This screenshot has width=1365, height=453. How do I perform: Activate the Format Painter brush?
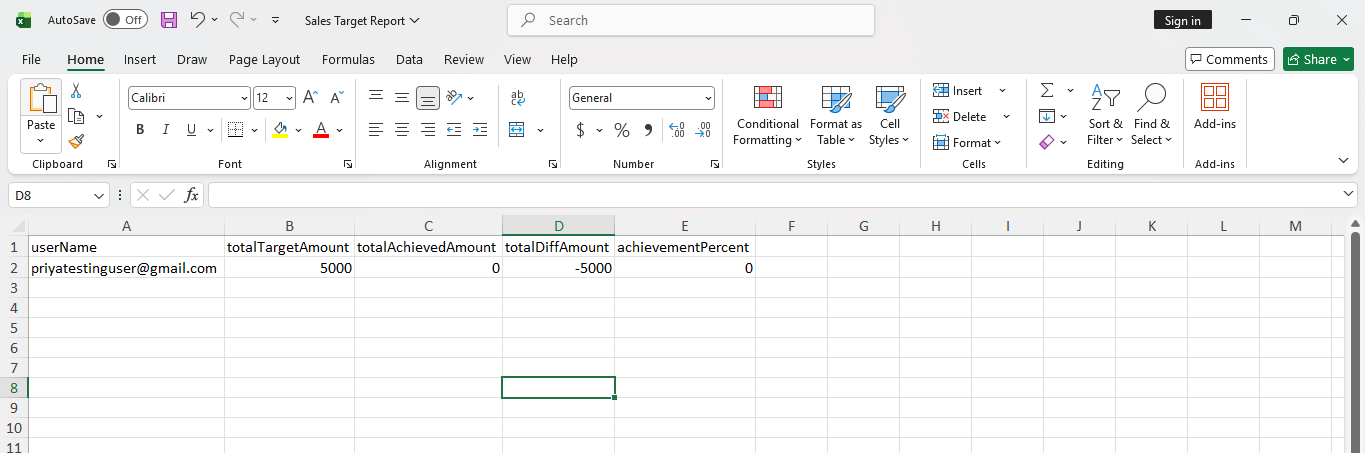(x=76, y=141)
